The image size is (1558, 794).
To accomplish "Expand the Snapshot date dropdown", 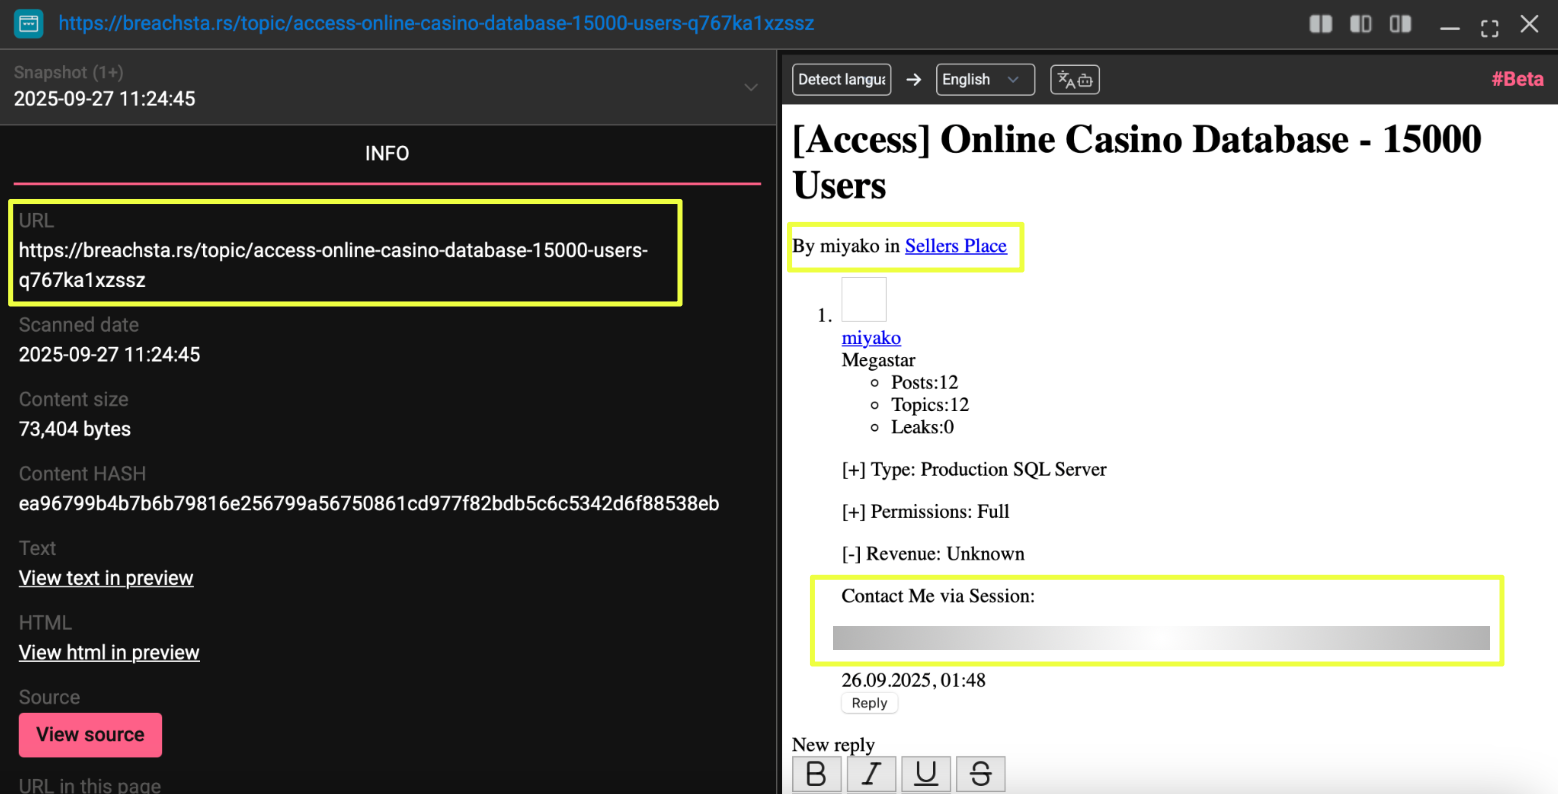I will pyautogui.click(x=750, y=87).
